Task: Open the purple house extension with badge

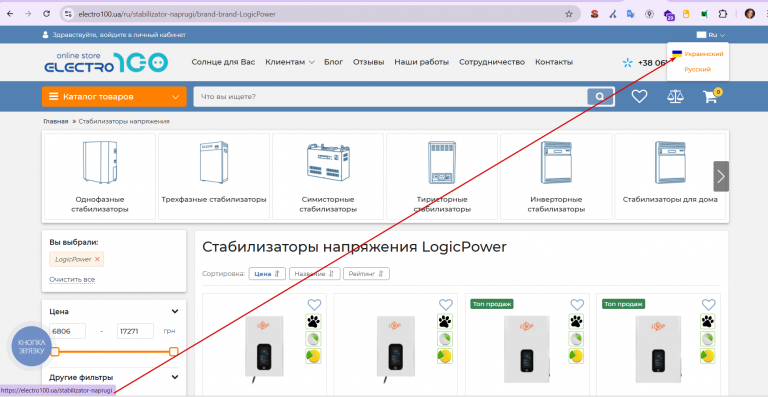Action: pyautogui.click(x=669, y=15)
